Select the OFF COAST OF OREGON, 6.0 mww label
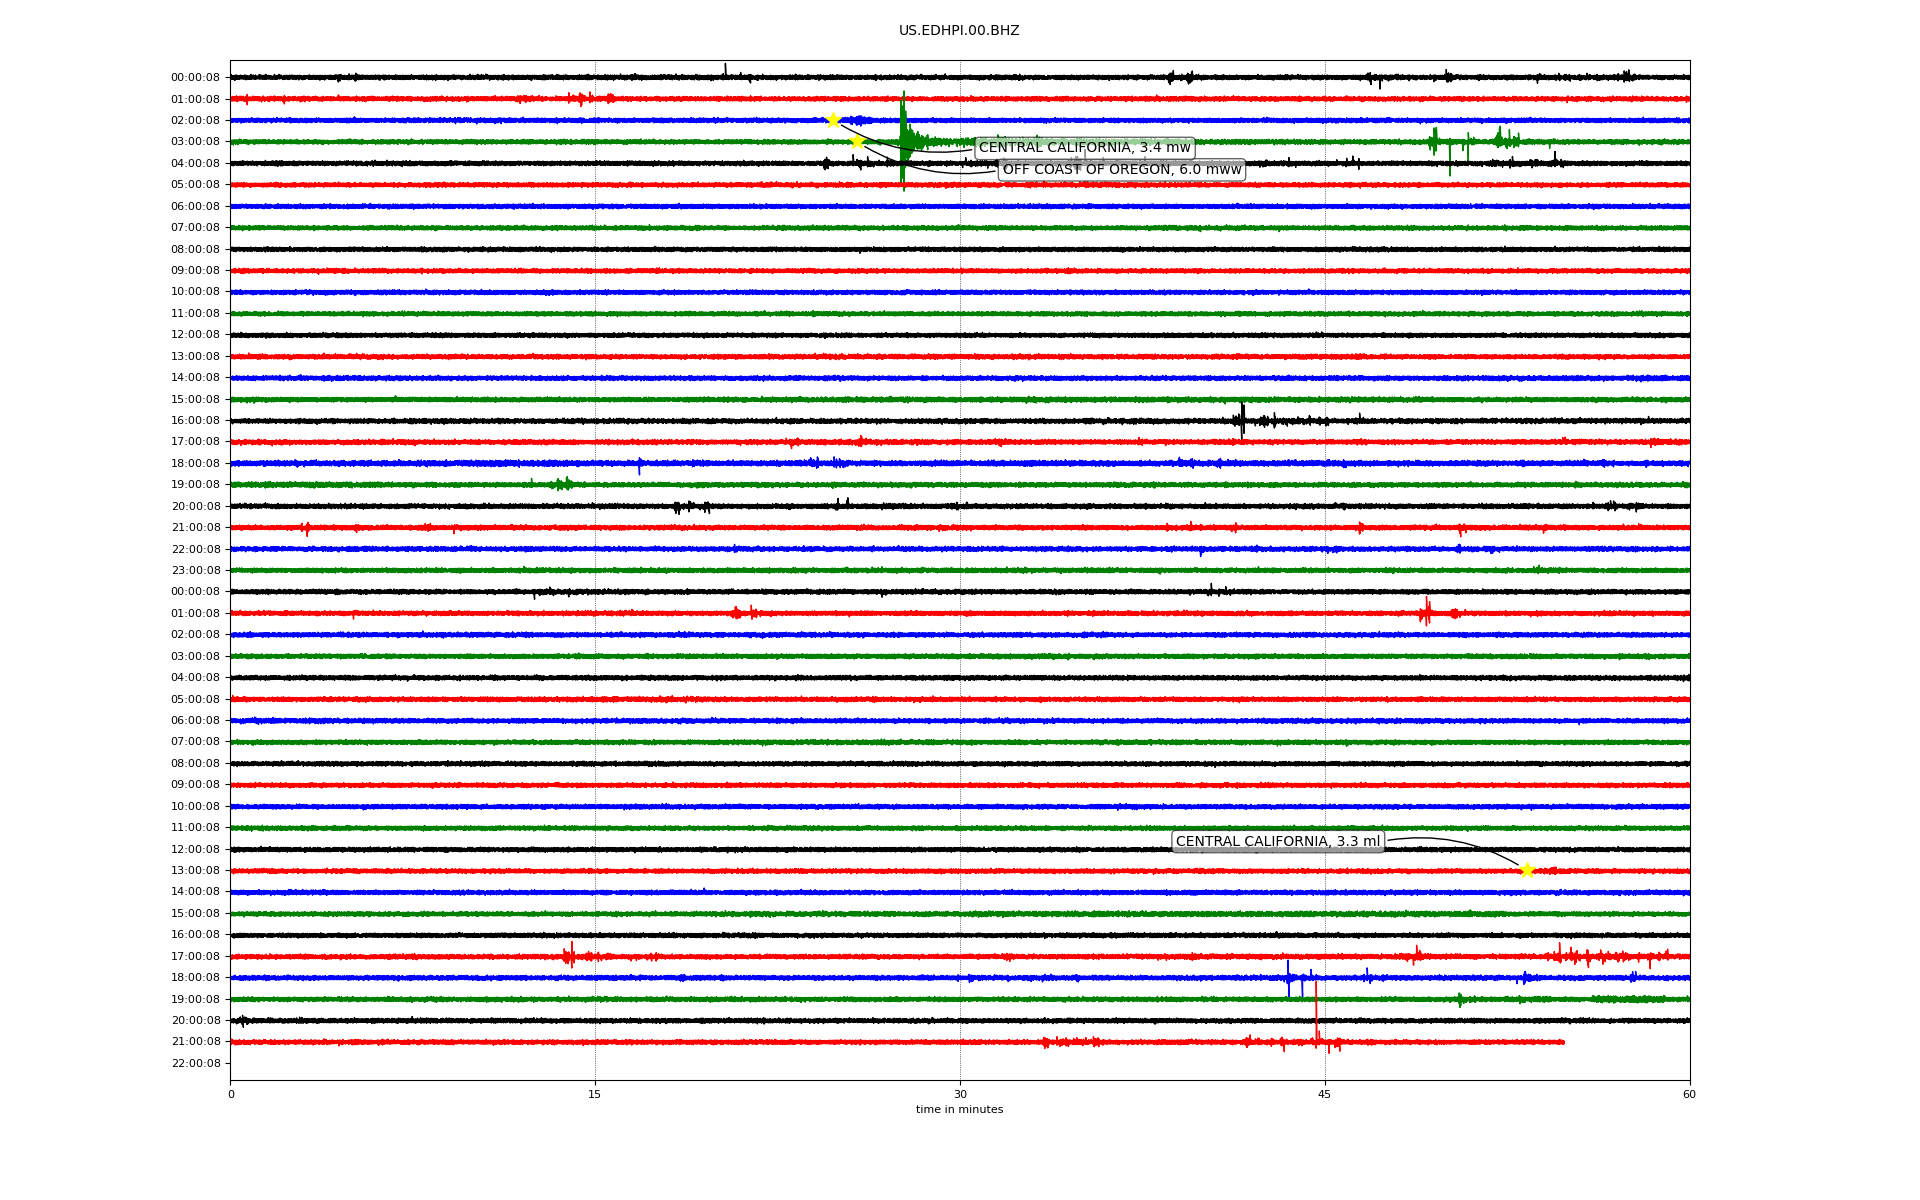This screenshot has height=1200, width=1920. coord(1121,170)
